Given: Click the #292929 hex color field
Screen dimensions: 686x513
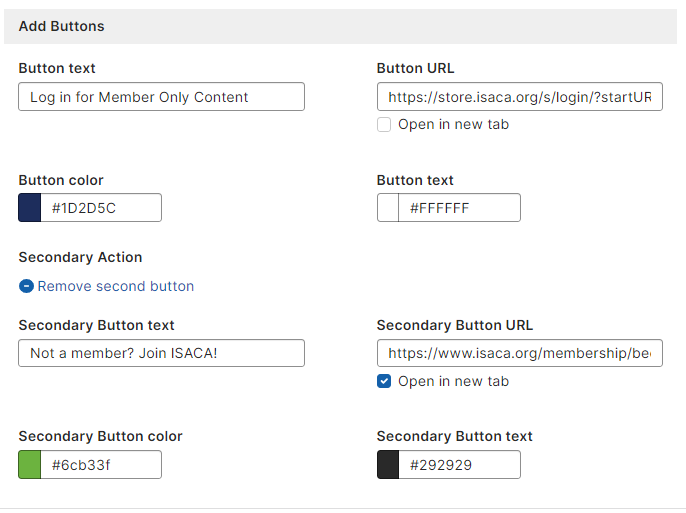Looking at the screenshot, I should [x=459, y=464].
